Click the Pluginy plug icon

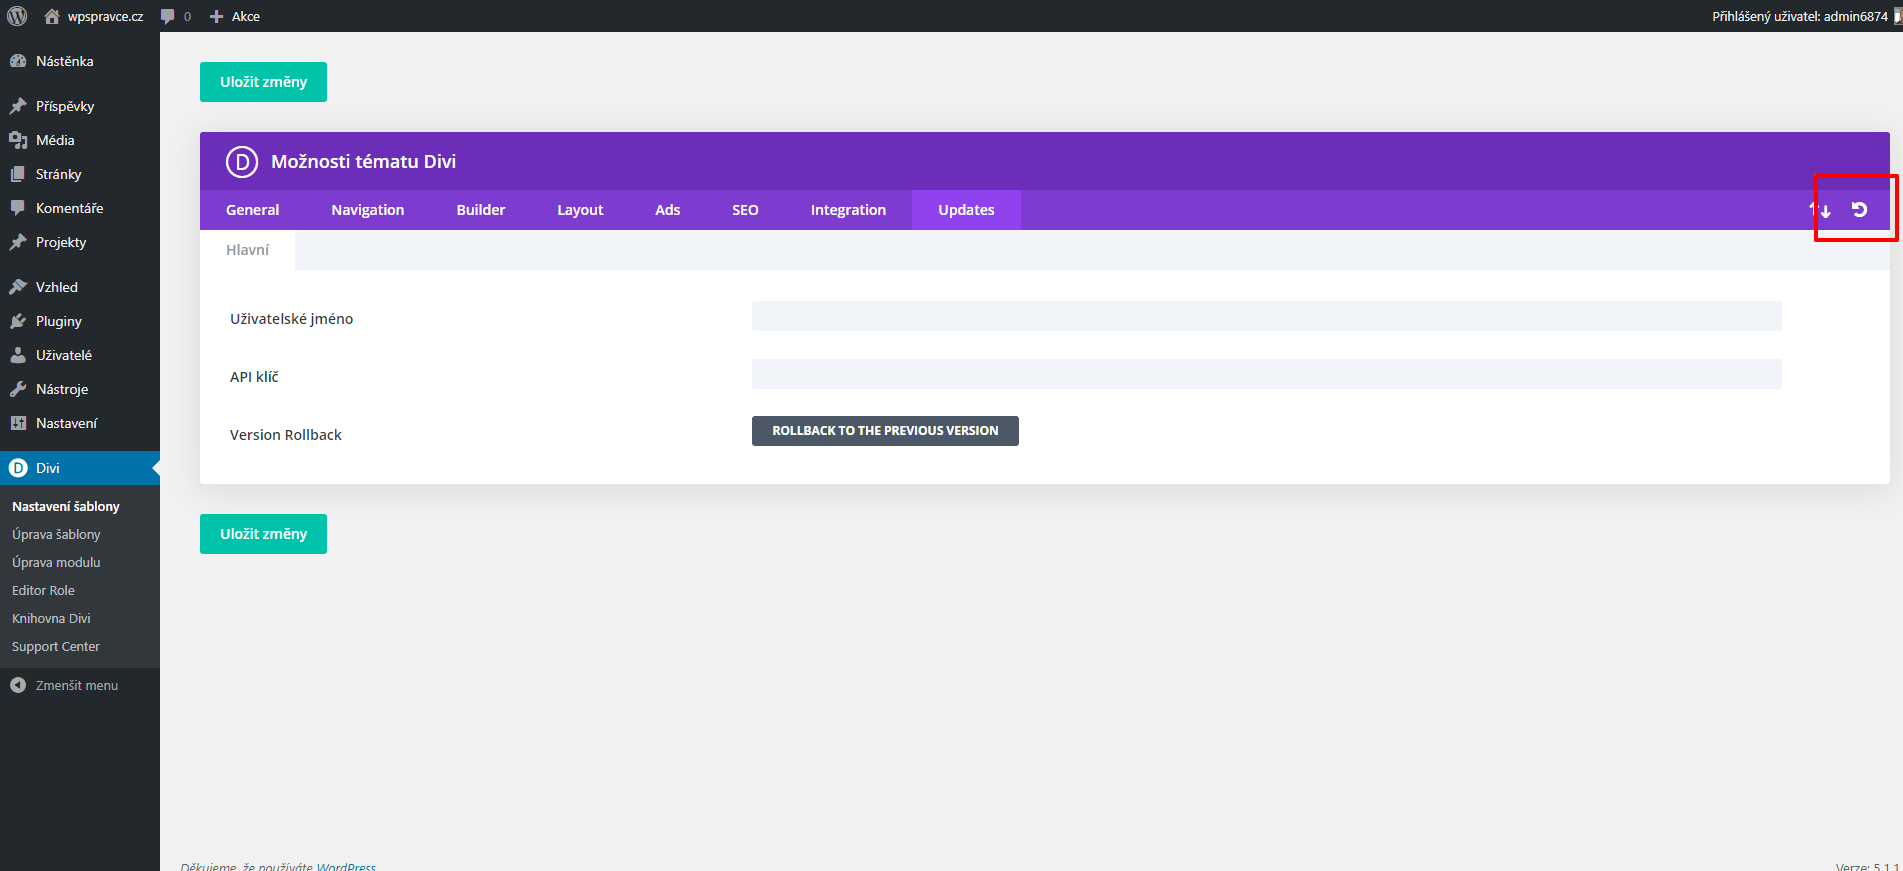[18, 321]
